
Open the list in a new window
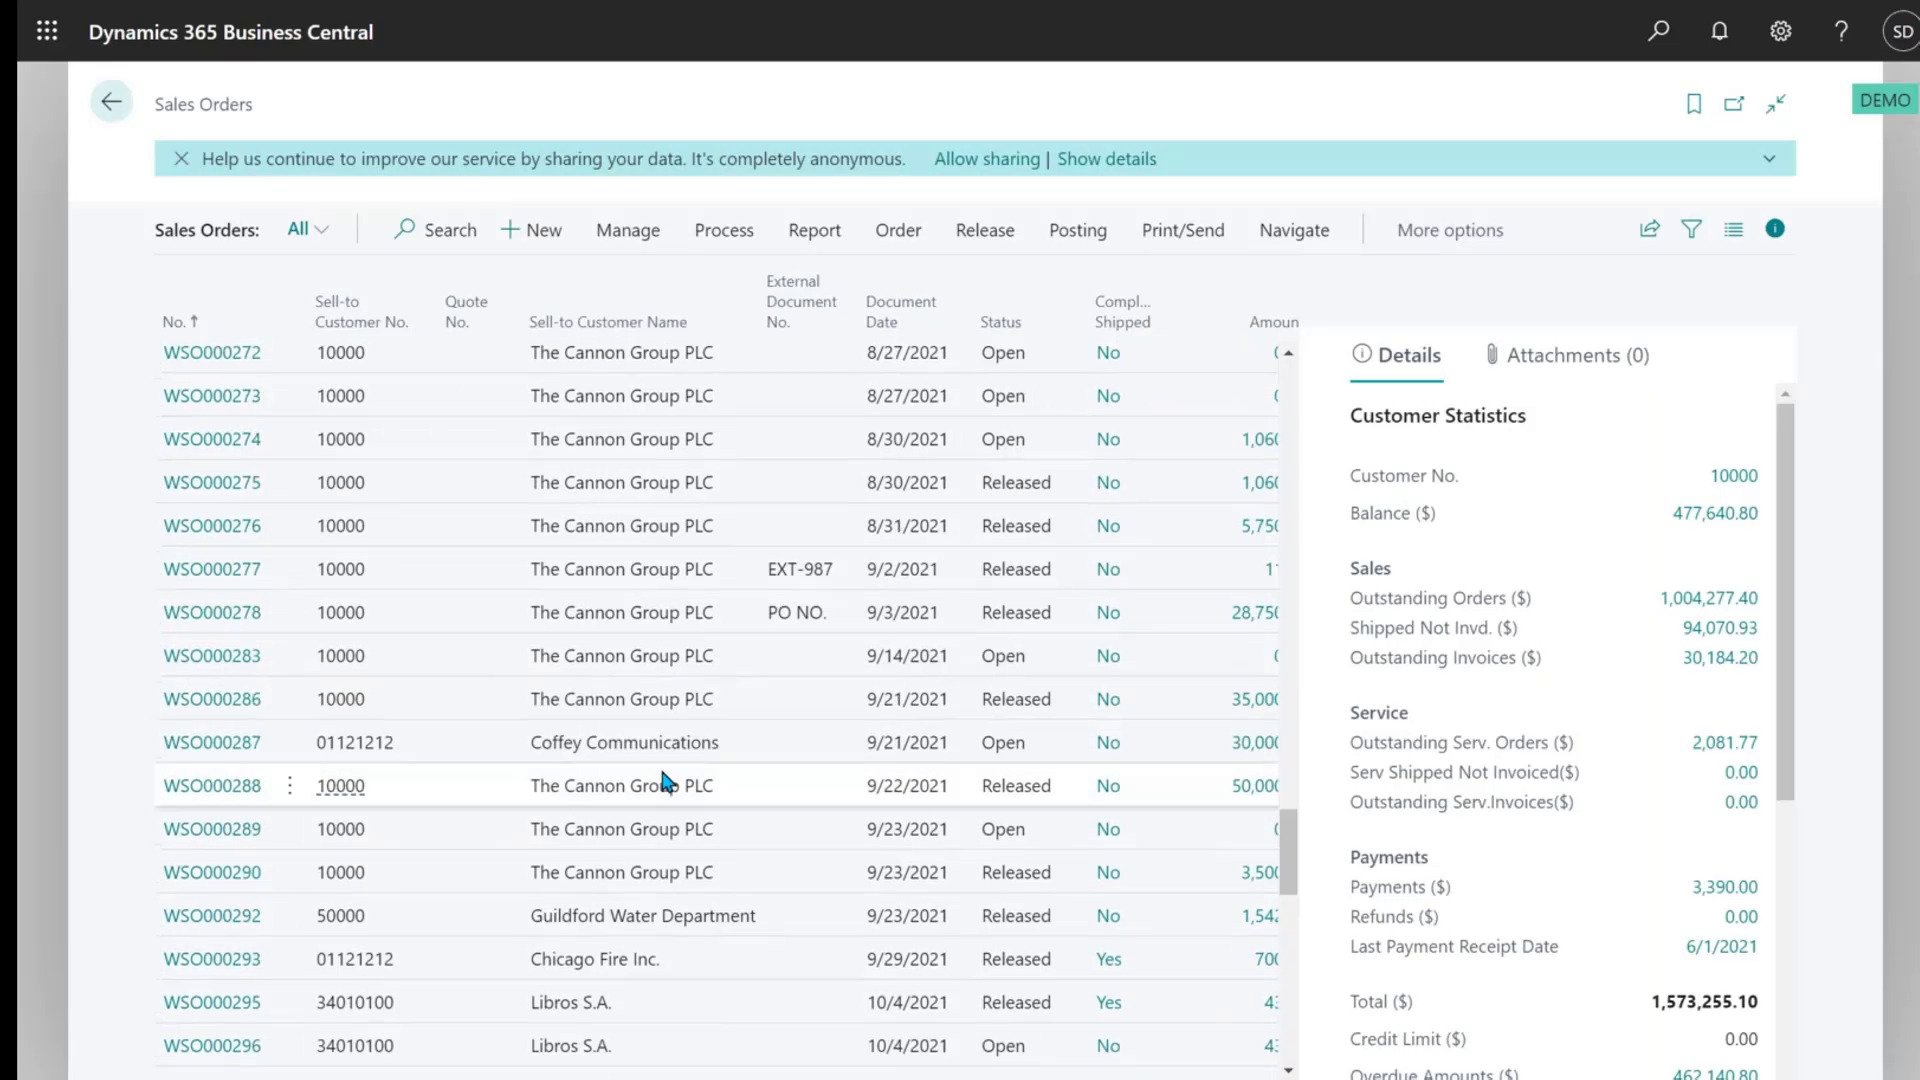[1735, 103]
